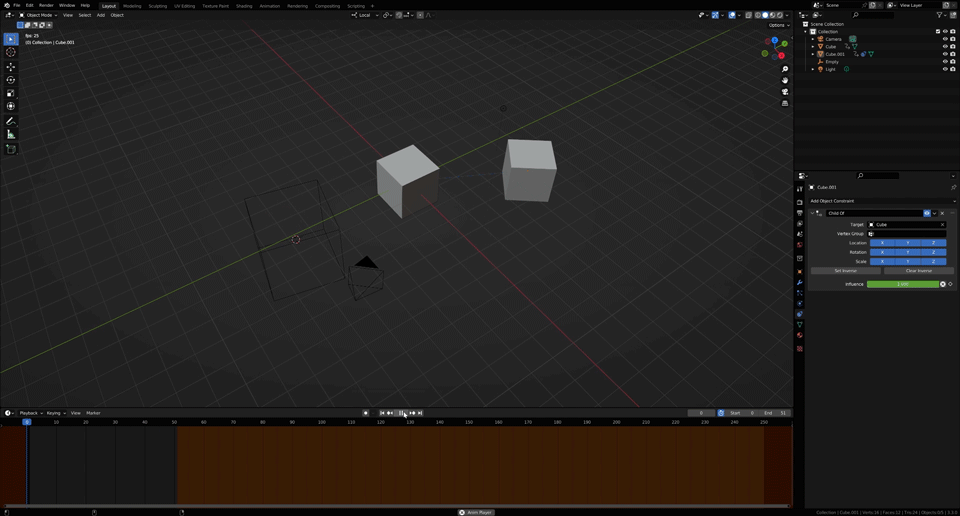This screenshot has height=516, width=960.
Task: Expand the Camera item in outliner
Action: tap(813, 39)
